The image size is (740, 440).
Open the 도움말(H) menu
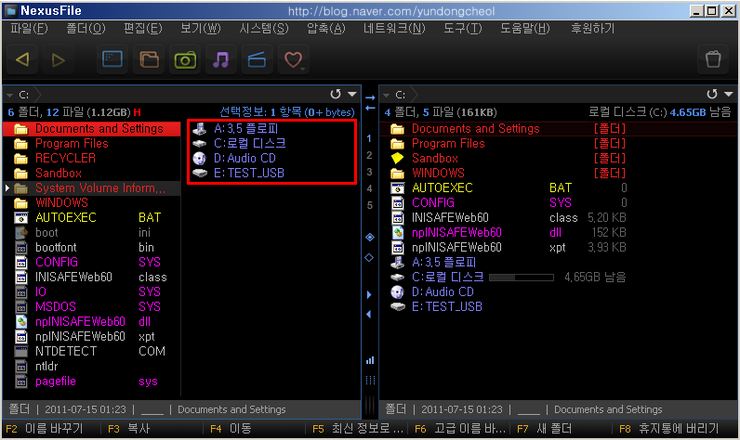point(525,29)
